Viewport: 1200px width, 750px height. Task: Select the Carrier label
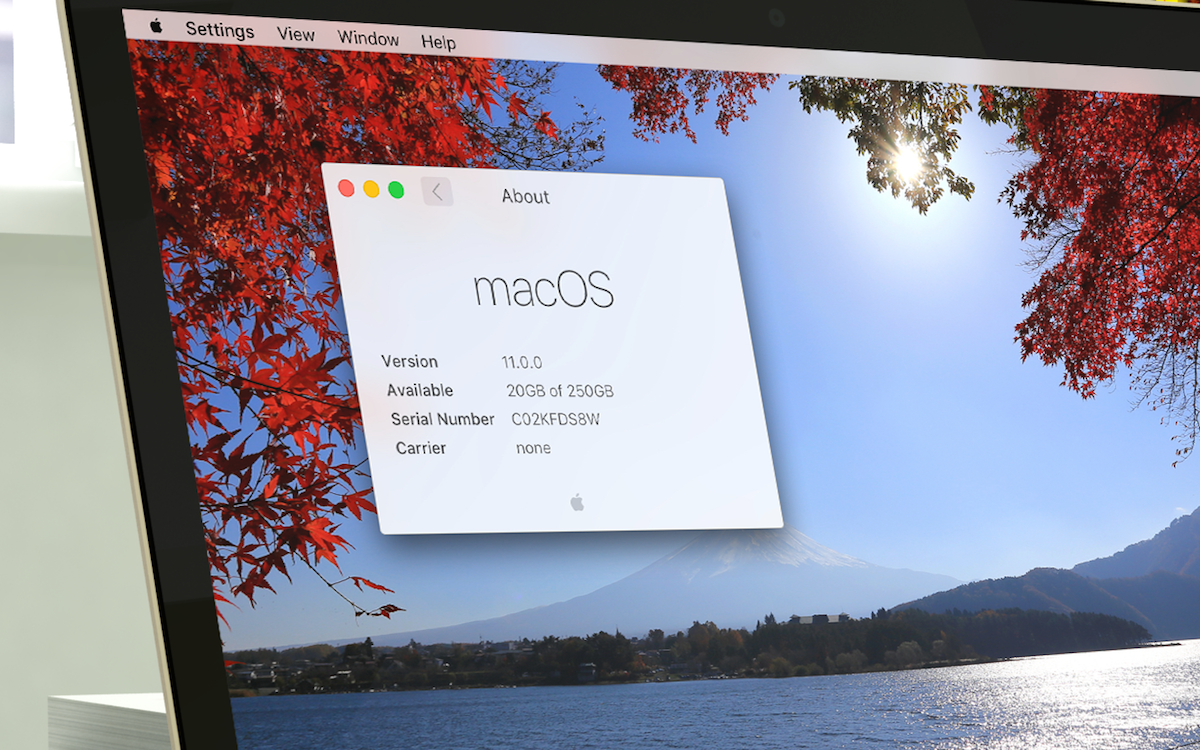pyautogui.click(x=421, y=448)
